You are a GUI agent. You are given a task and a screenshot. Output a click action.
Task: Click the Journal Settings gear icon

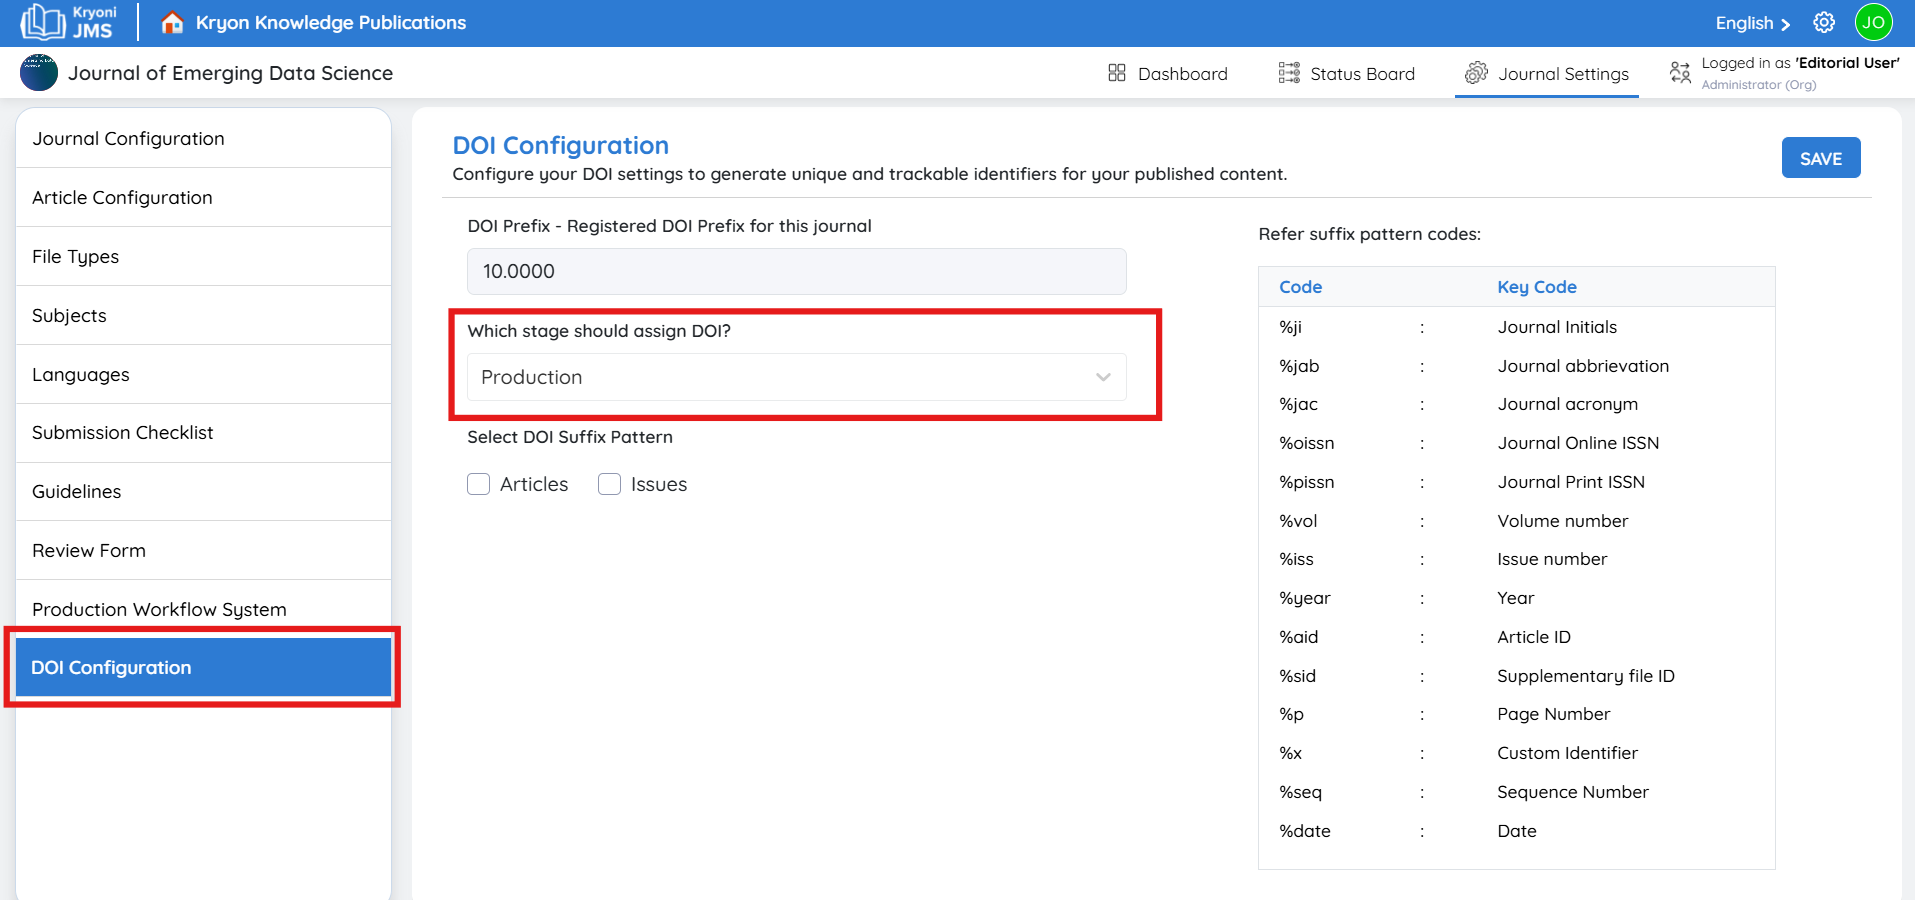[x=1476, y=73]
